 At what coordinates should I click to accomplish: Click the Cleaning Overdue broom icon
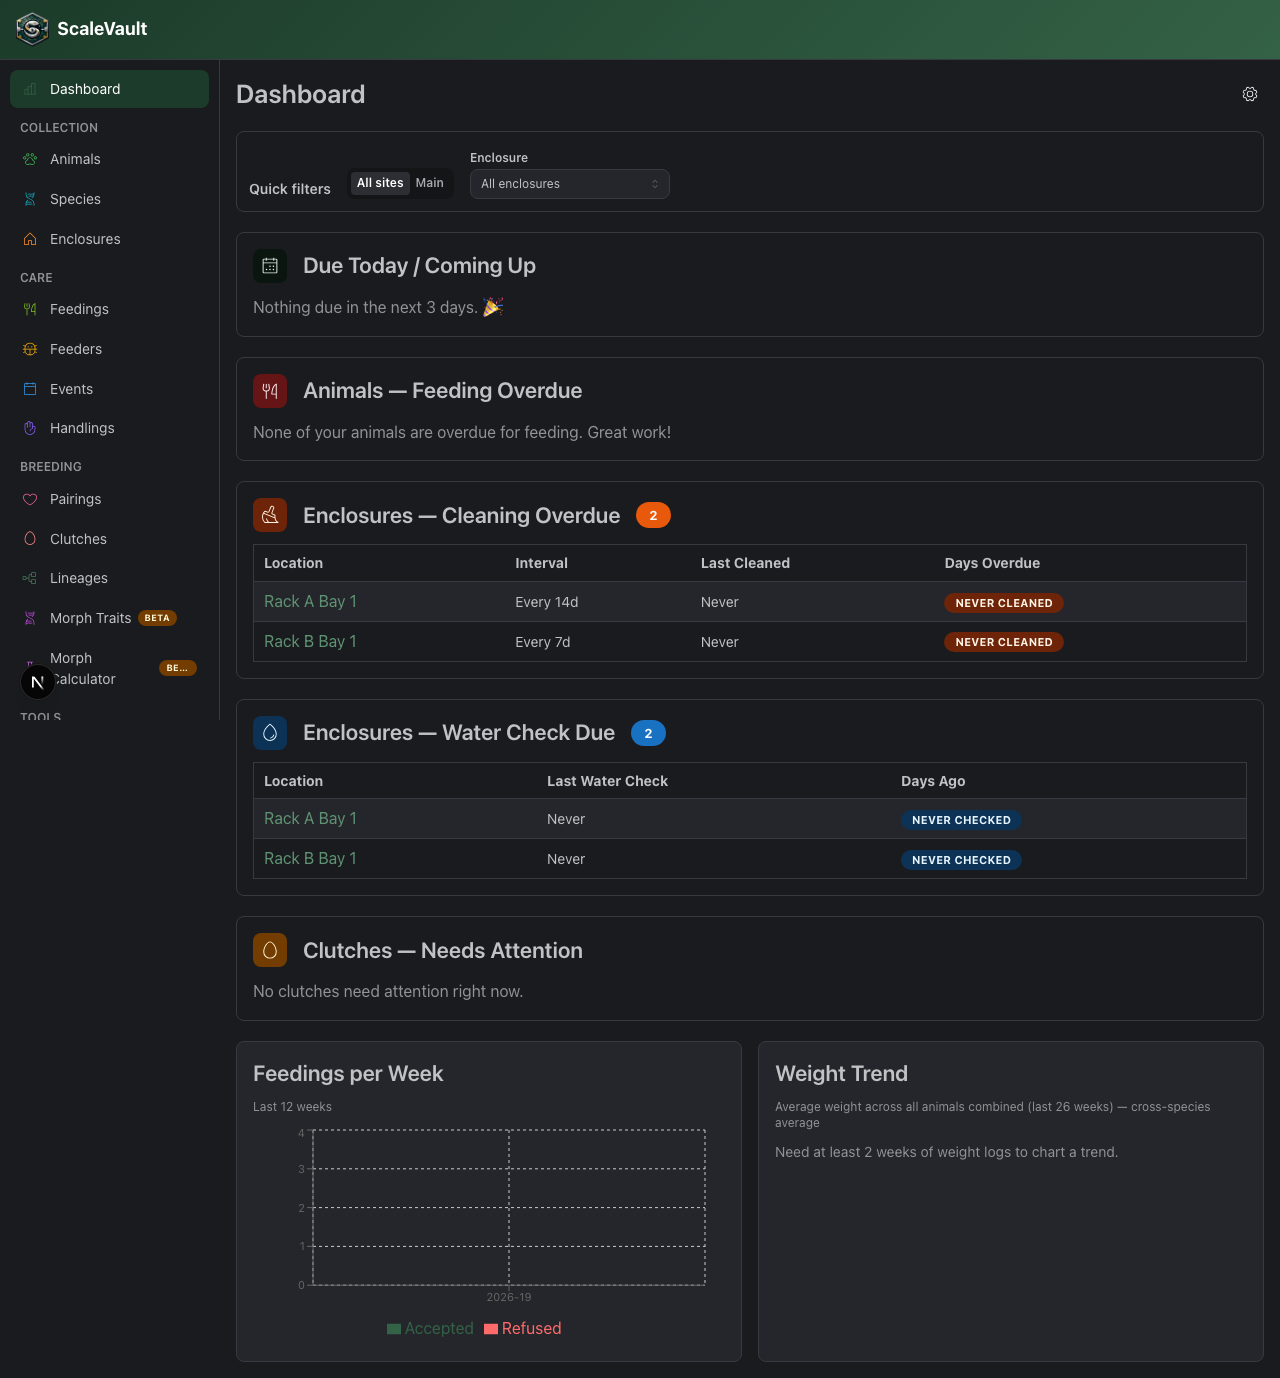tap(270, 515)
